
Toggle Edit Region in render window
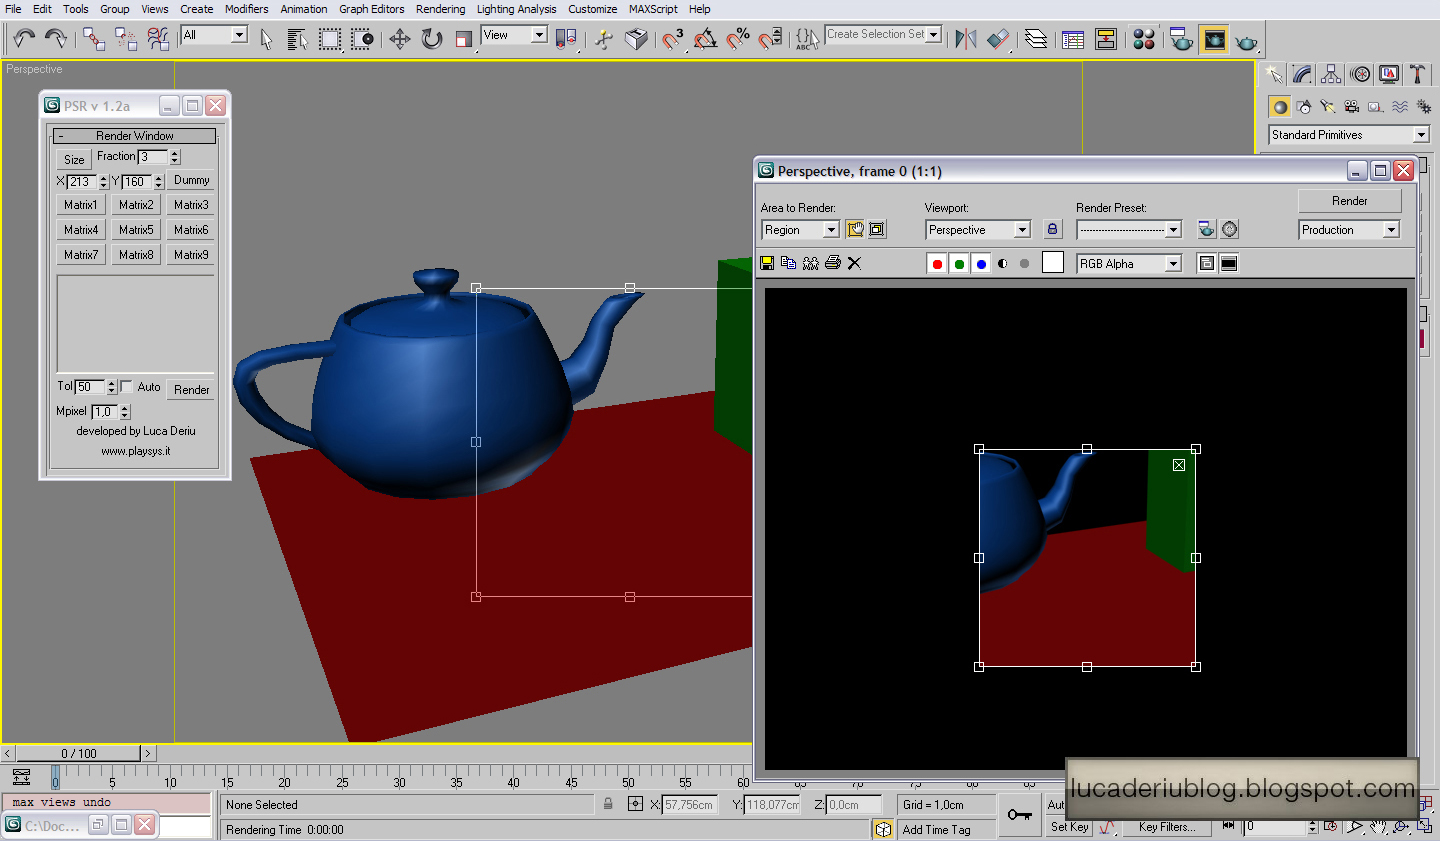pos(856,229)
